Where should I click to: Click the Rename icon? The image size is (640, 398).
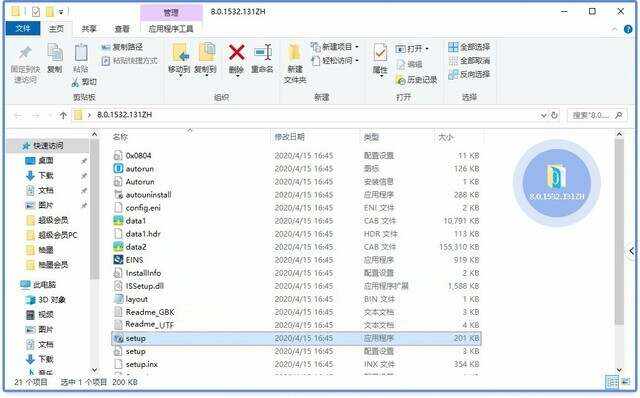coord(262,53)
